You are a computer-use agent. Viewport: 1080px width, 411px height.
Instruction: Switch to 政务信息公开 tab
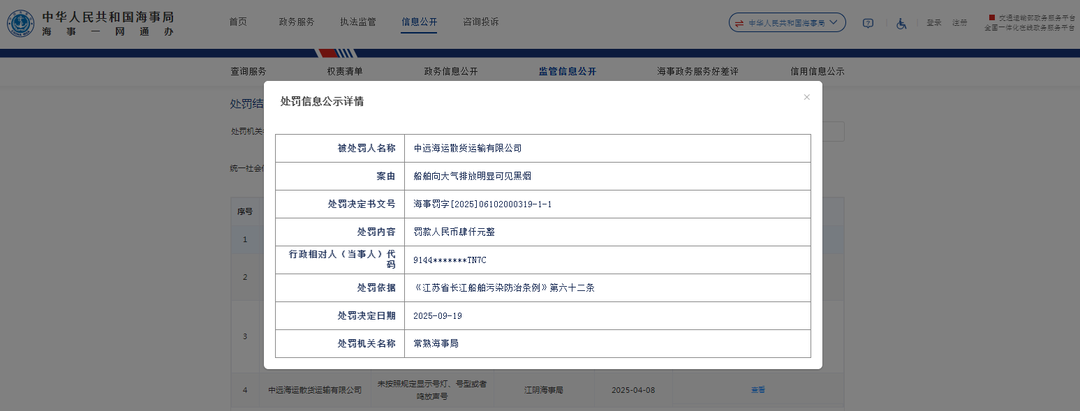pos(451,71)
